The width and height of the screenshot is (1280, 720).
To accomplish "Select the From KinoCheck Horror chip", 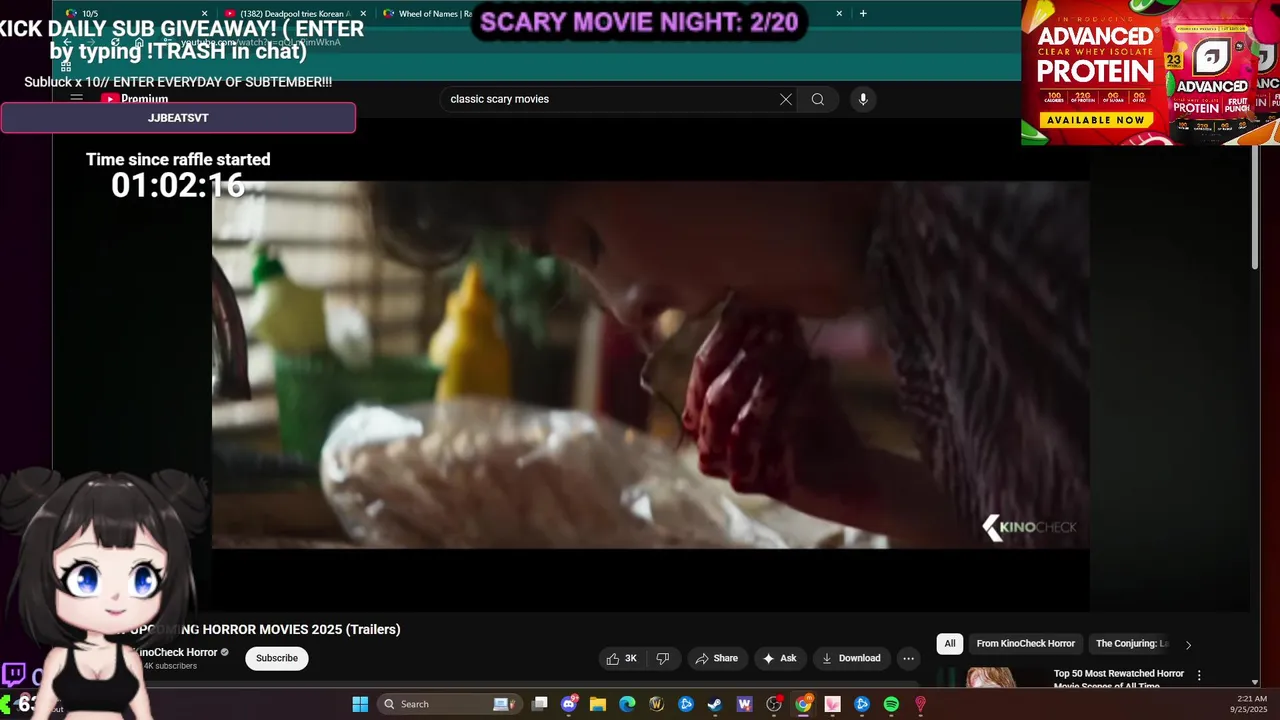I will (x=1025, y=644).
